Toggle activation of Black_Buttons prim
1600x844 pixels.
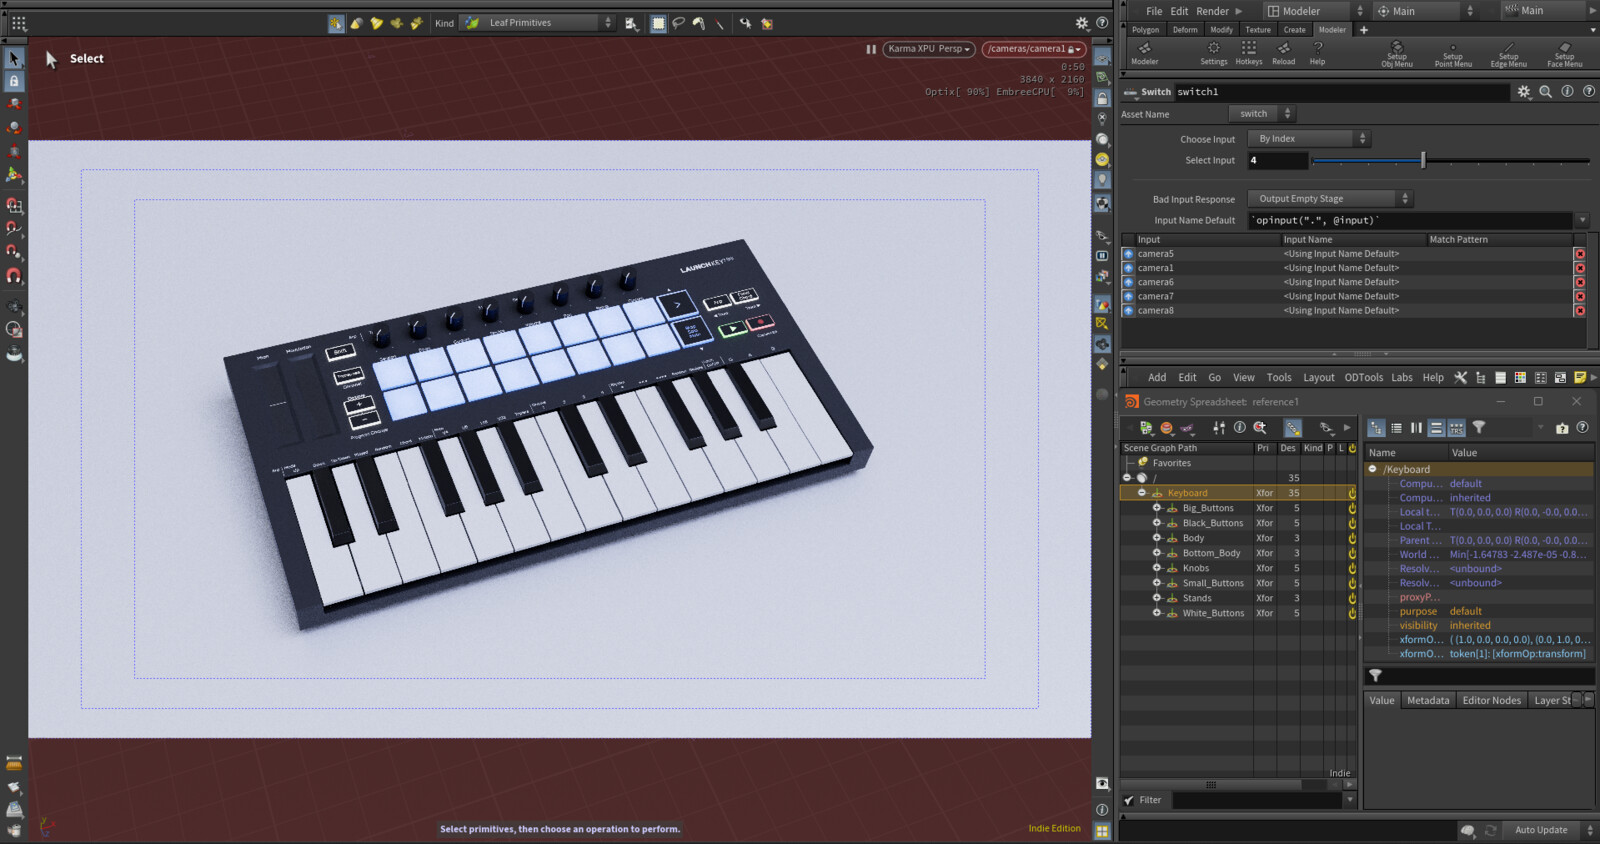(1352, 523)
